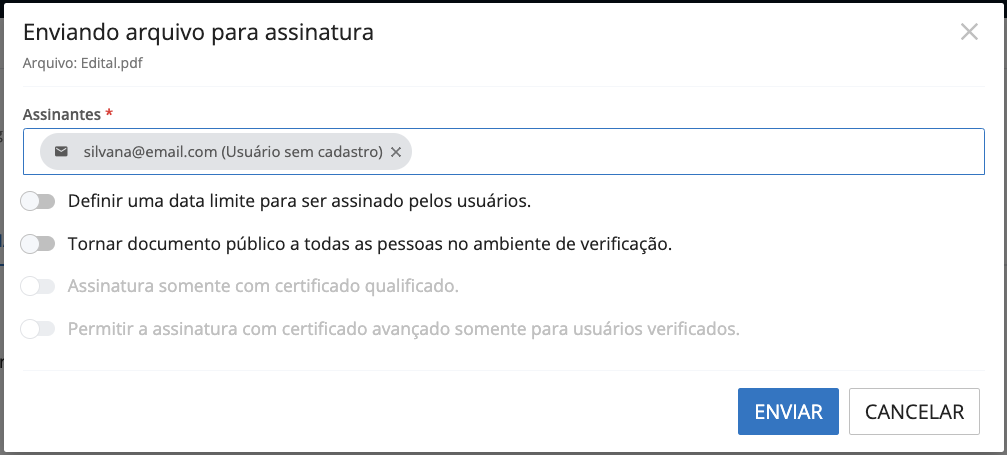Click the 'Tornar documento público' label text
The width and height of the screenshot is (1007, 455).
click(369, 243)
